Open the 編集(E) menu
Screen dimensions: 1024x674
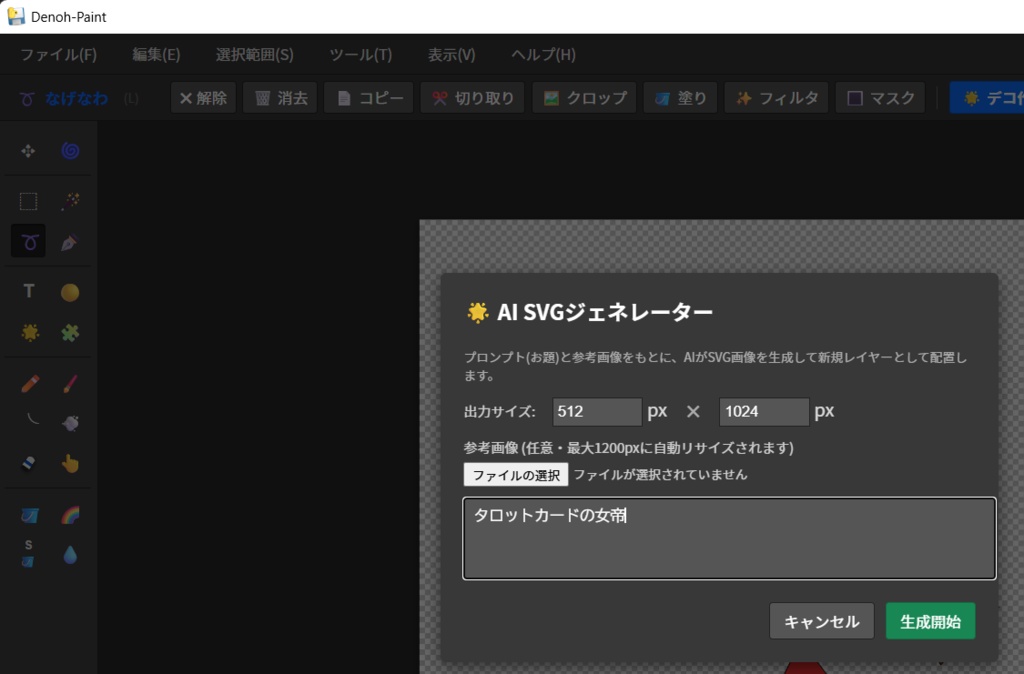(156, 55)
